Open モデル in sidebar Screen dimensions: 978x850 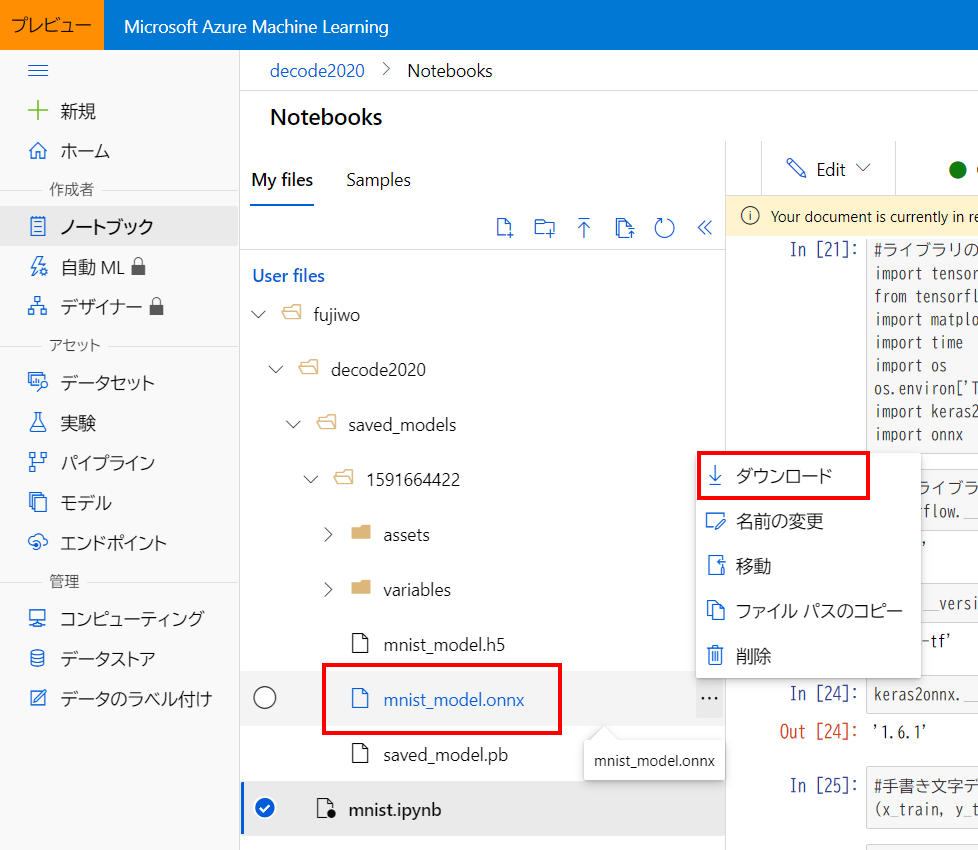(x=70, y=503)
